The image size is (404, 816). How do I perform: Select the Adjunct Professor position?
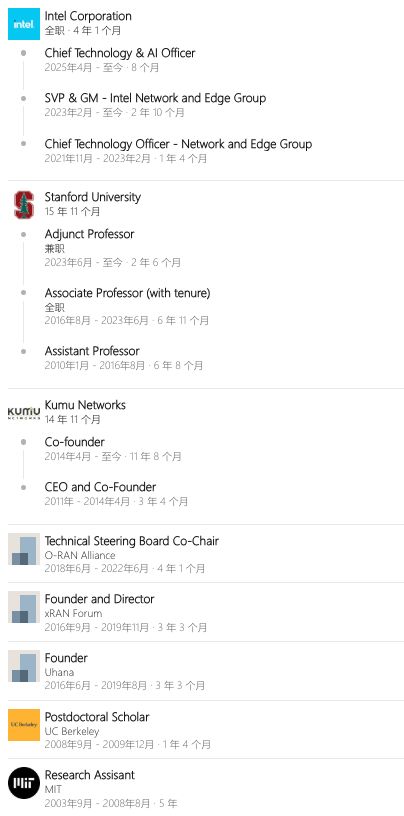[90, 234]
